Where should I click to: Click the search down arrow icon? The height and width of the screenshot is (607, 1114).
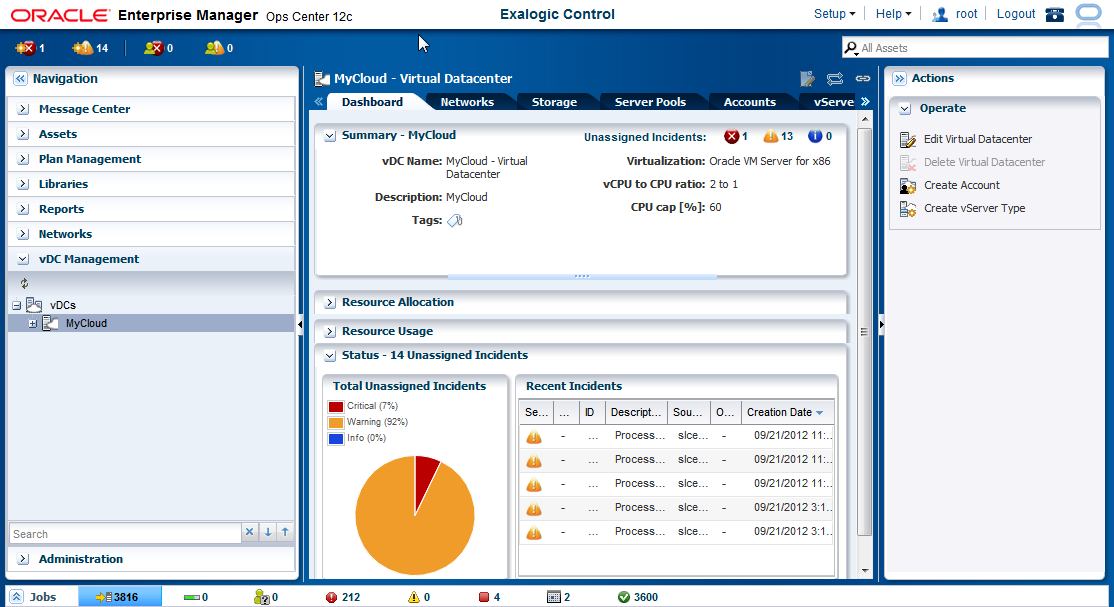(x=268, y=532)
